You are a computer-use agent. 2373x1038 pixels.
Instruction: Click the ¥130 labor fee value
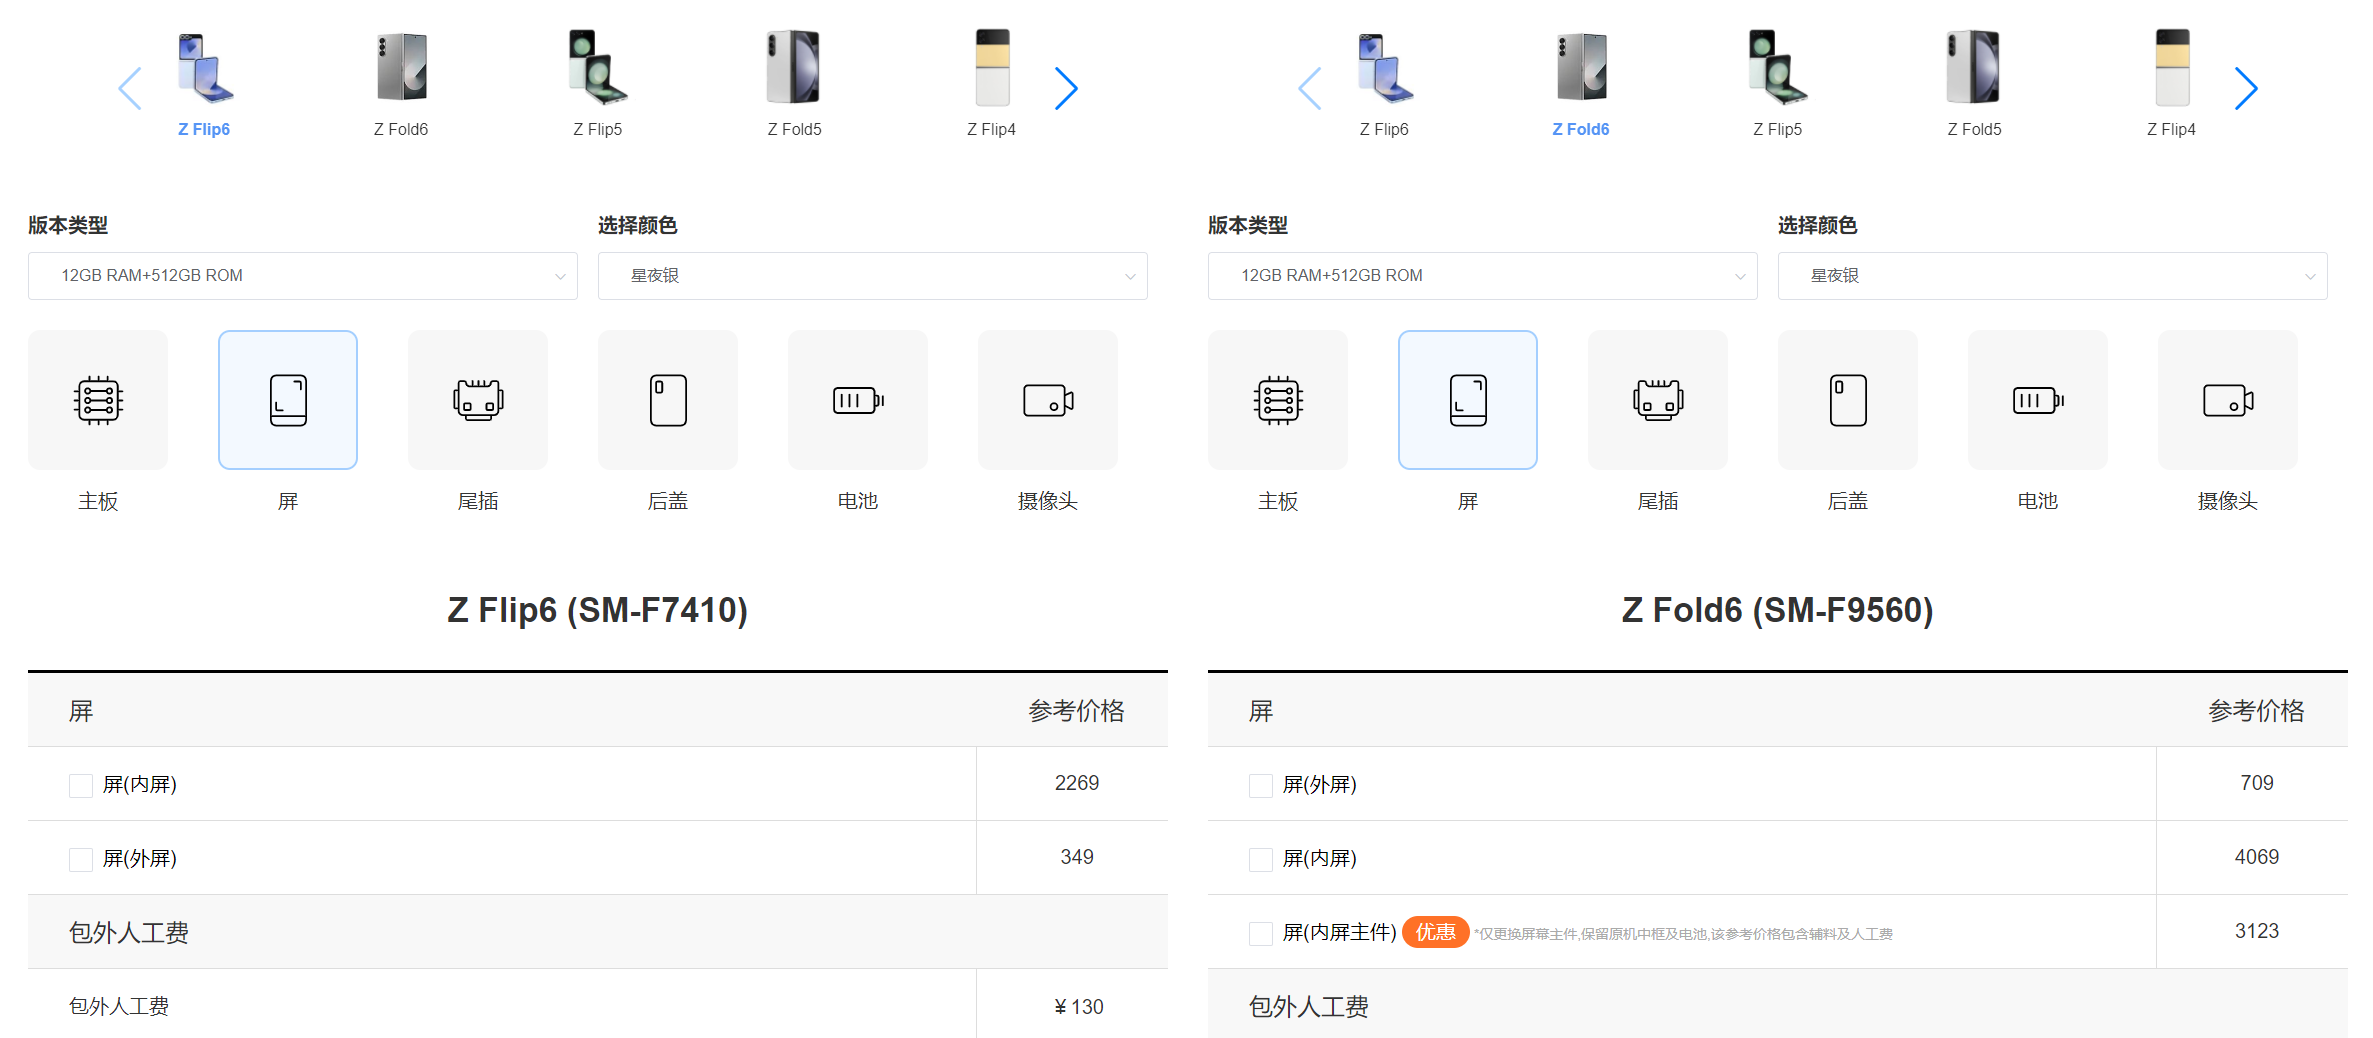(x=1079, y=1007)
